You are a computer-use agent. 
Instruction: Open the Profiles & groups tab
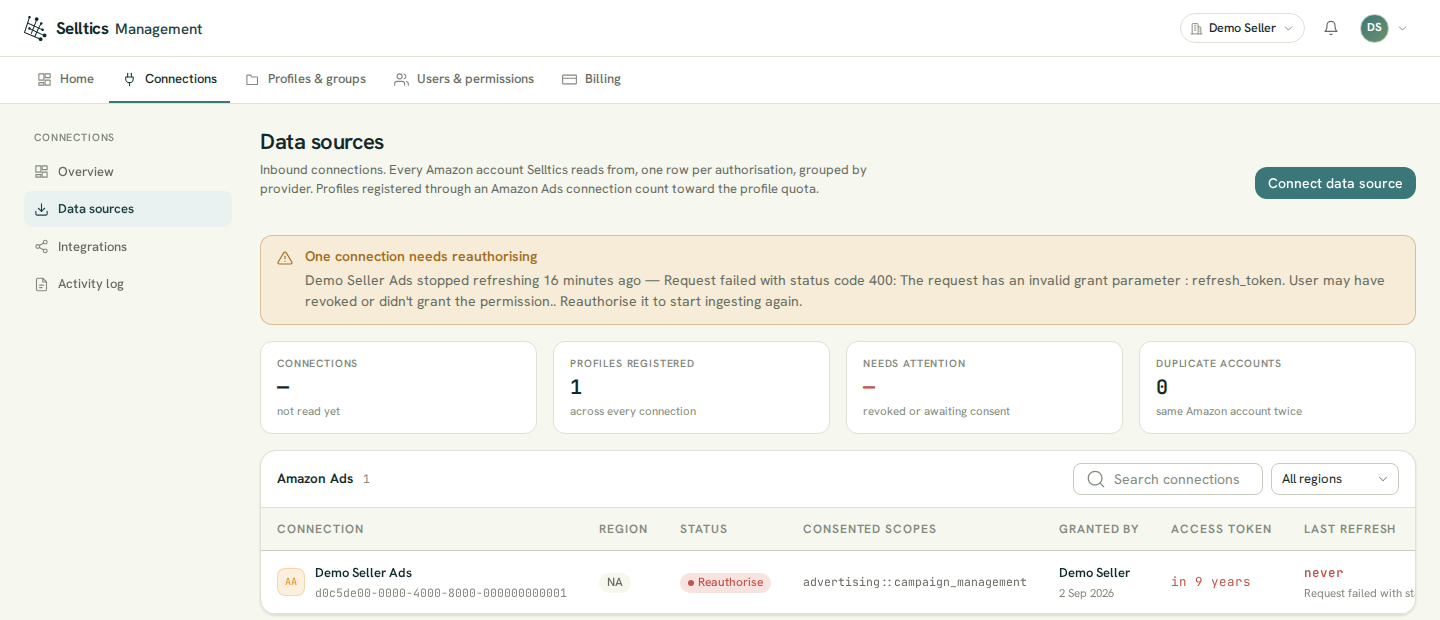coord(306,79)
